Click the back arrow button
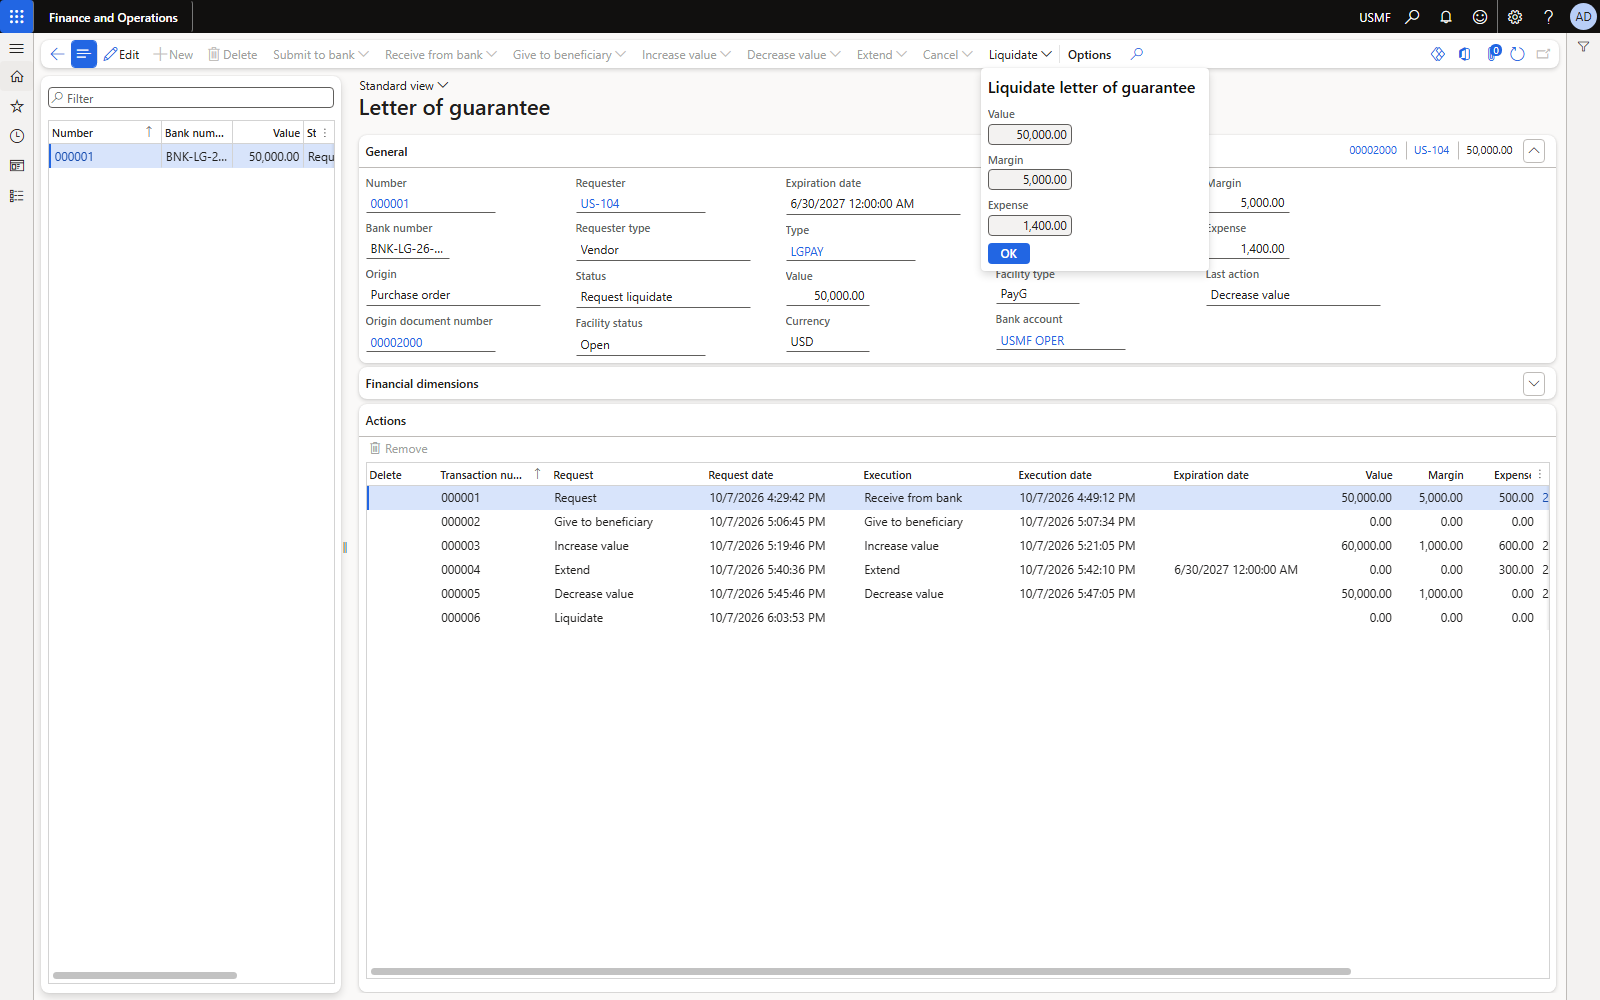This screenshot has height=1000, width=1600. [57, 54]
